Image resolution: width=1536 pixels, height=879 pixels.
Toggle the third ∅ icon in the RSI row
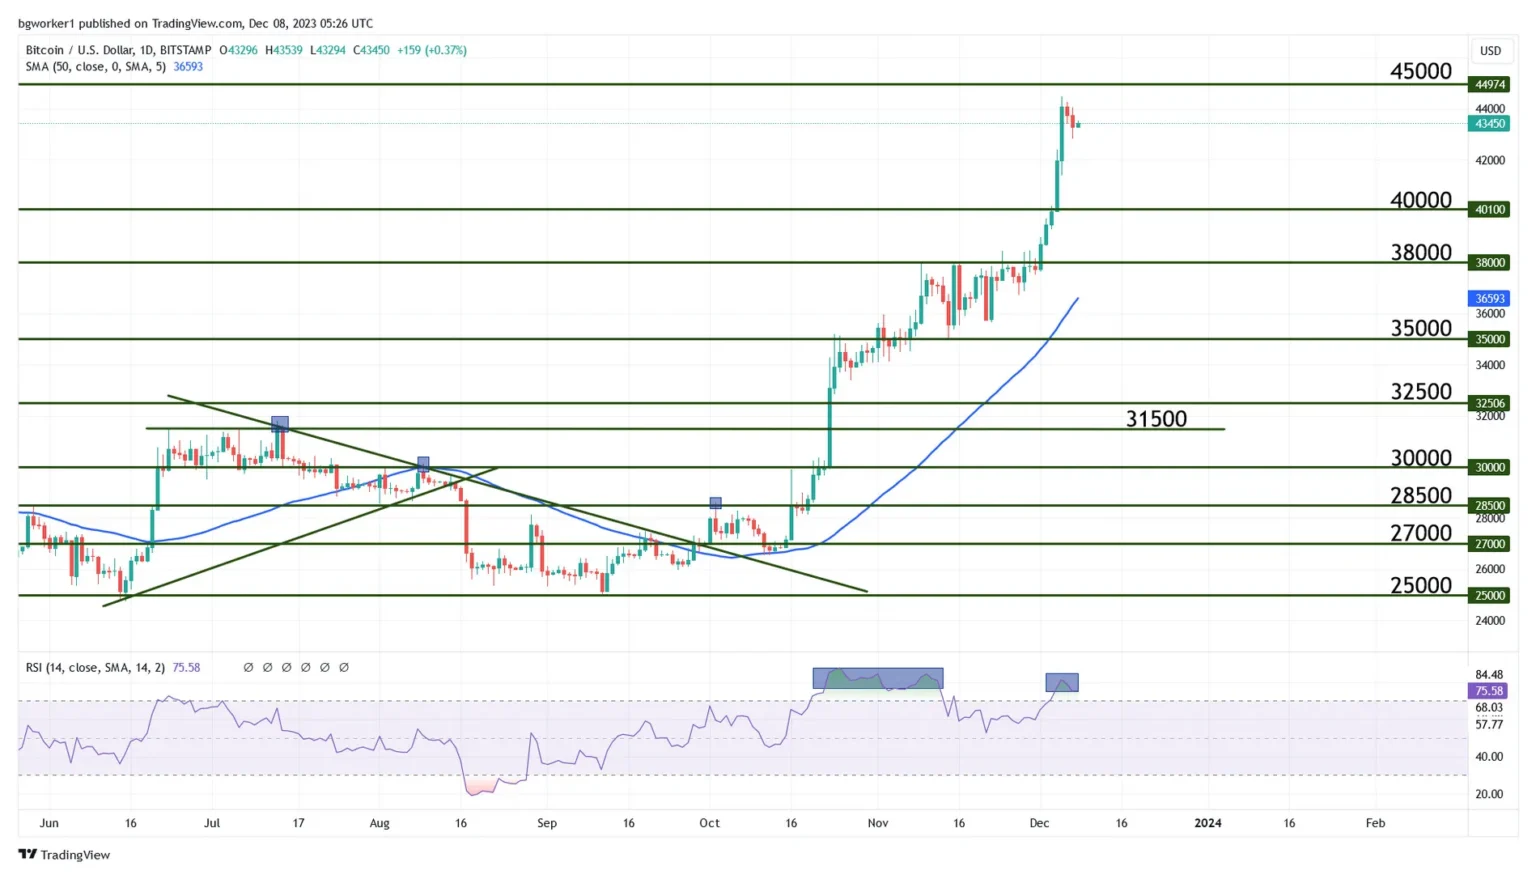[x=286, y=667]
